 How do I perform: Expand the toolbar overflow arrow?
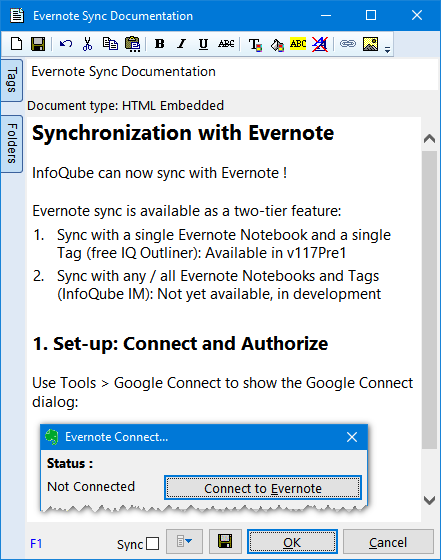click(387, 50)
